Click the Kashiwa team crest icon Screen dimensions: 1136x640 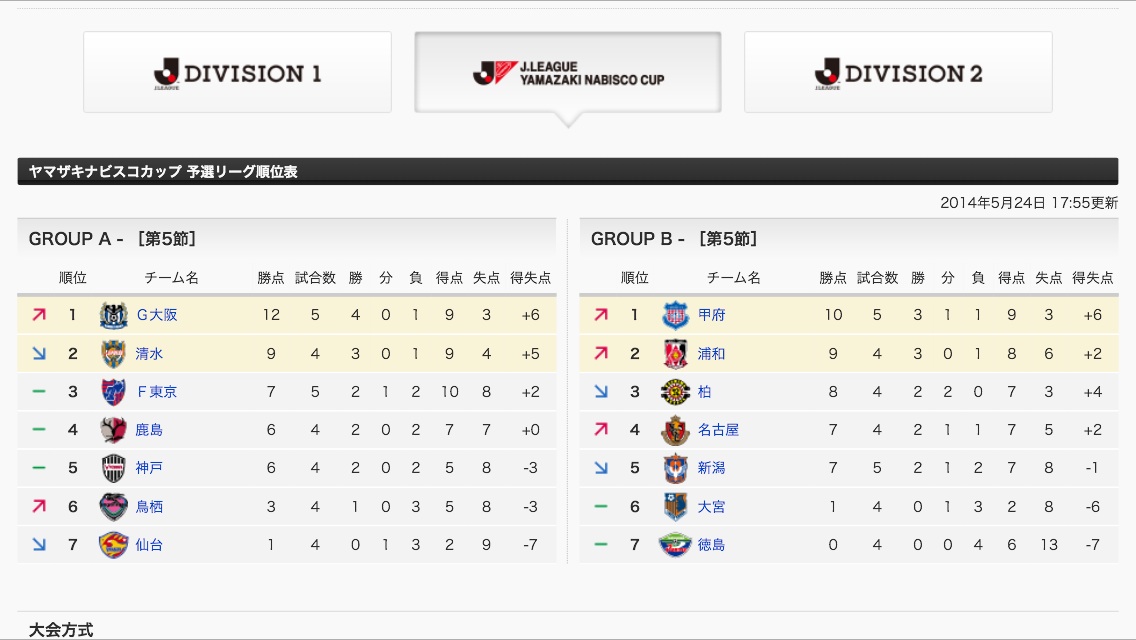coord(675,392)
